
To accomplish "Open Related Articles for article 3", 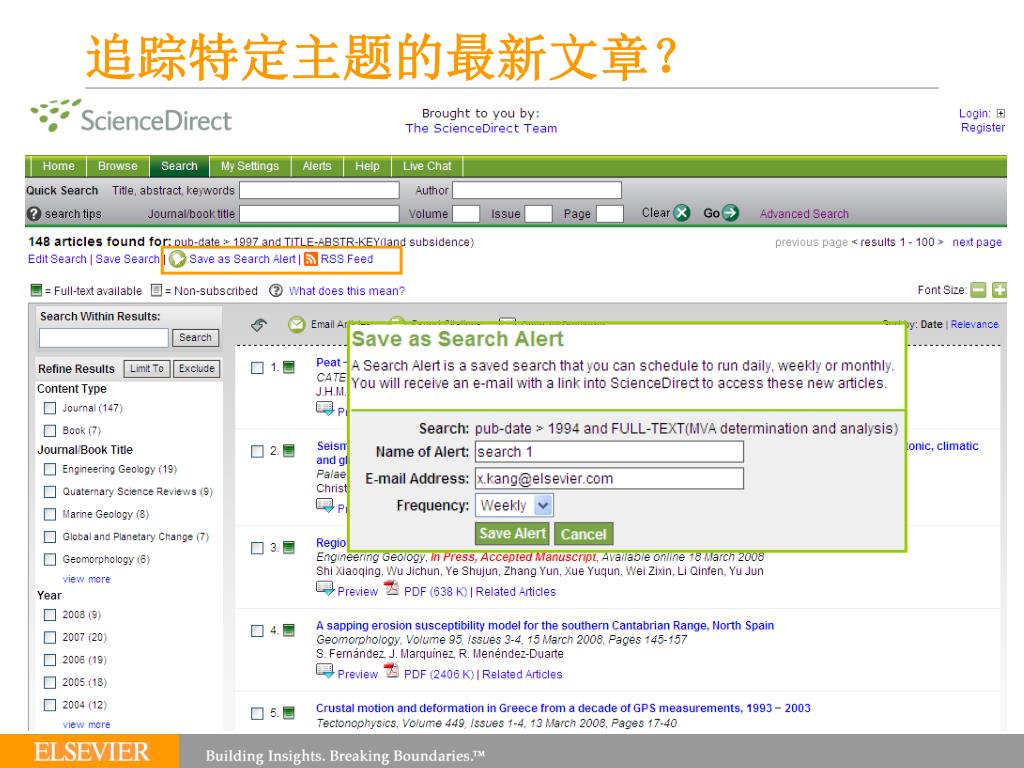I will [515, 592].
